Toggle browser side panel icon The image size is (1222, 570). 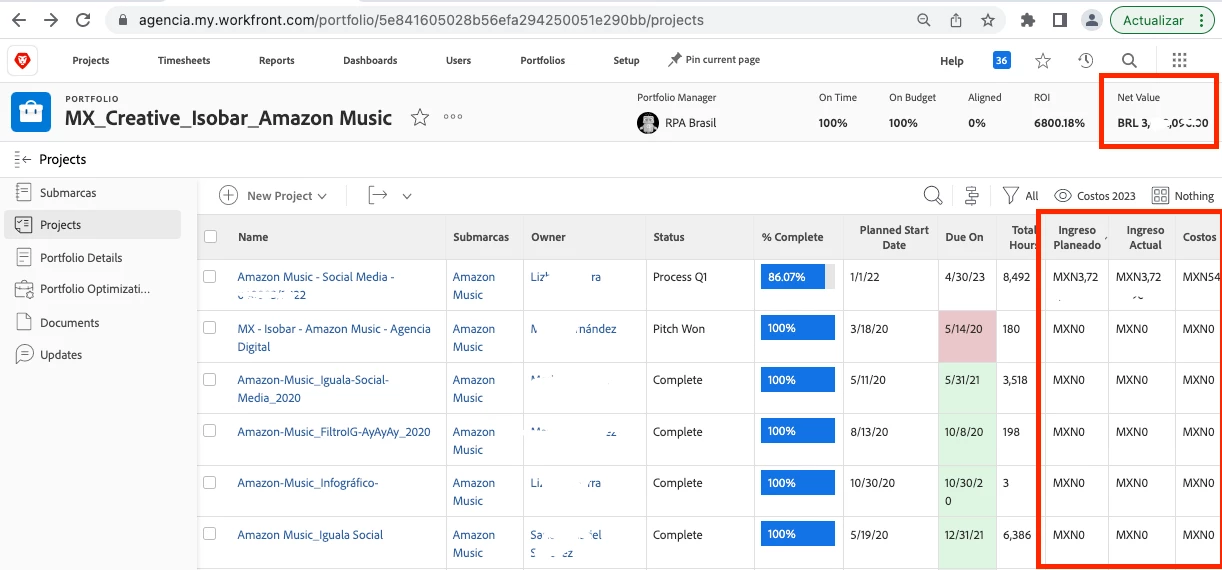pyautogui.click(x=1059, y=20)
